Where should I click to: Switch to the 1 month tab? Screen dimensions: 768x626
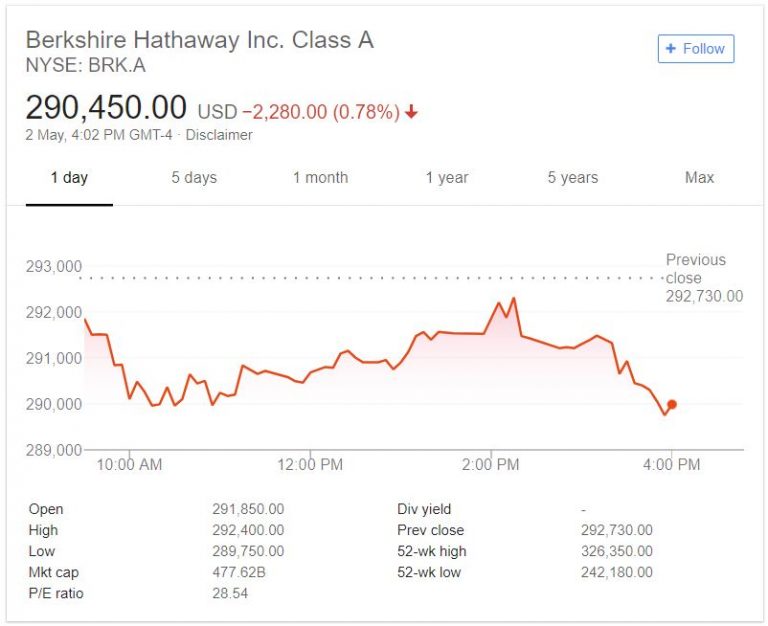tap(320, 178)
